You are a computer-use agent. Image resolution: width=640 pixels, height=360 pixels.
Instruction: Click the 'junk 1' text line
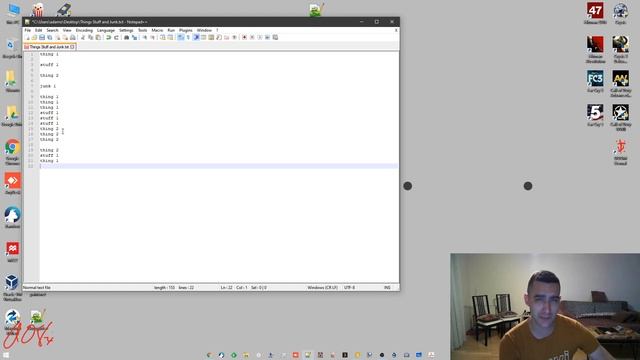point(48,86)
